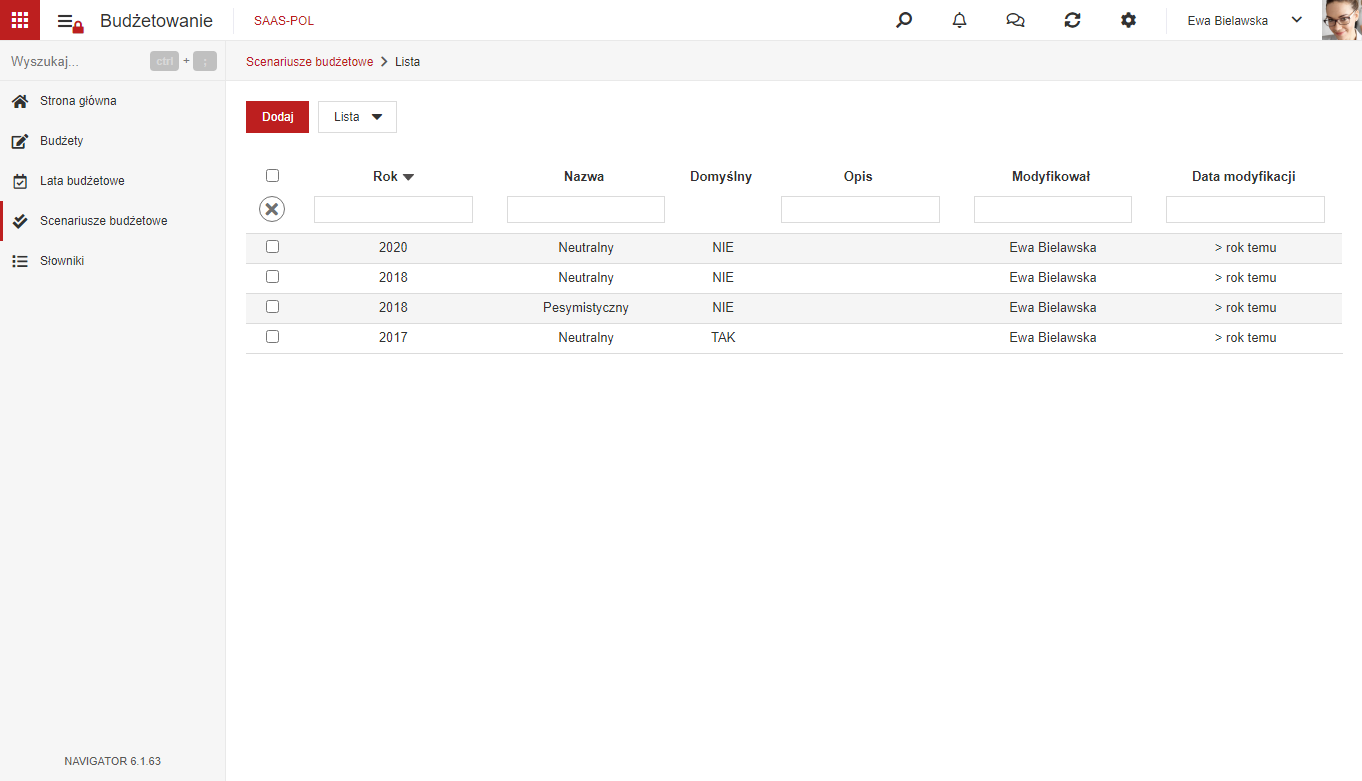The width and height of the screenshot is (1362, 781).
Task: Click the red Dodaj button
Action: pyautogui.click(x=277, y=117)
